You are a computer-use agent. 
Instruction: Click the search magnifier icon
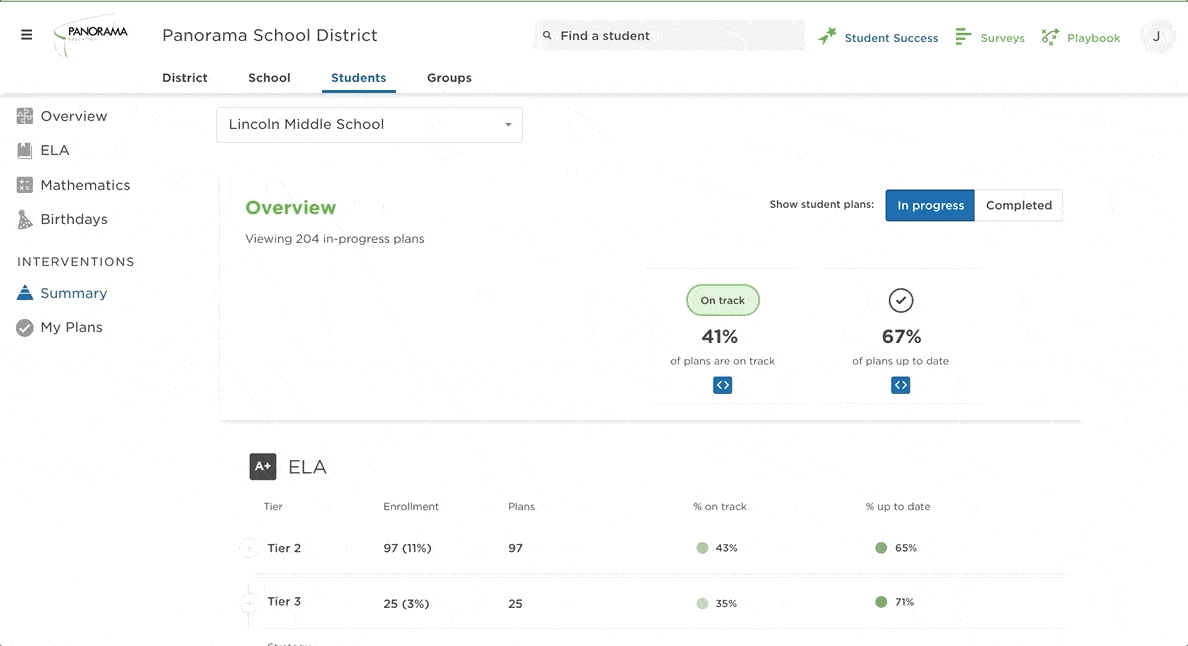click(x=547, y=36)
